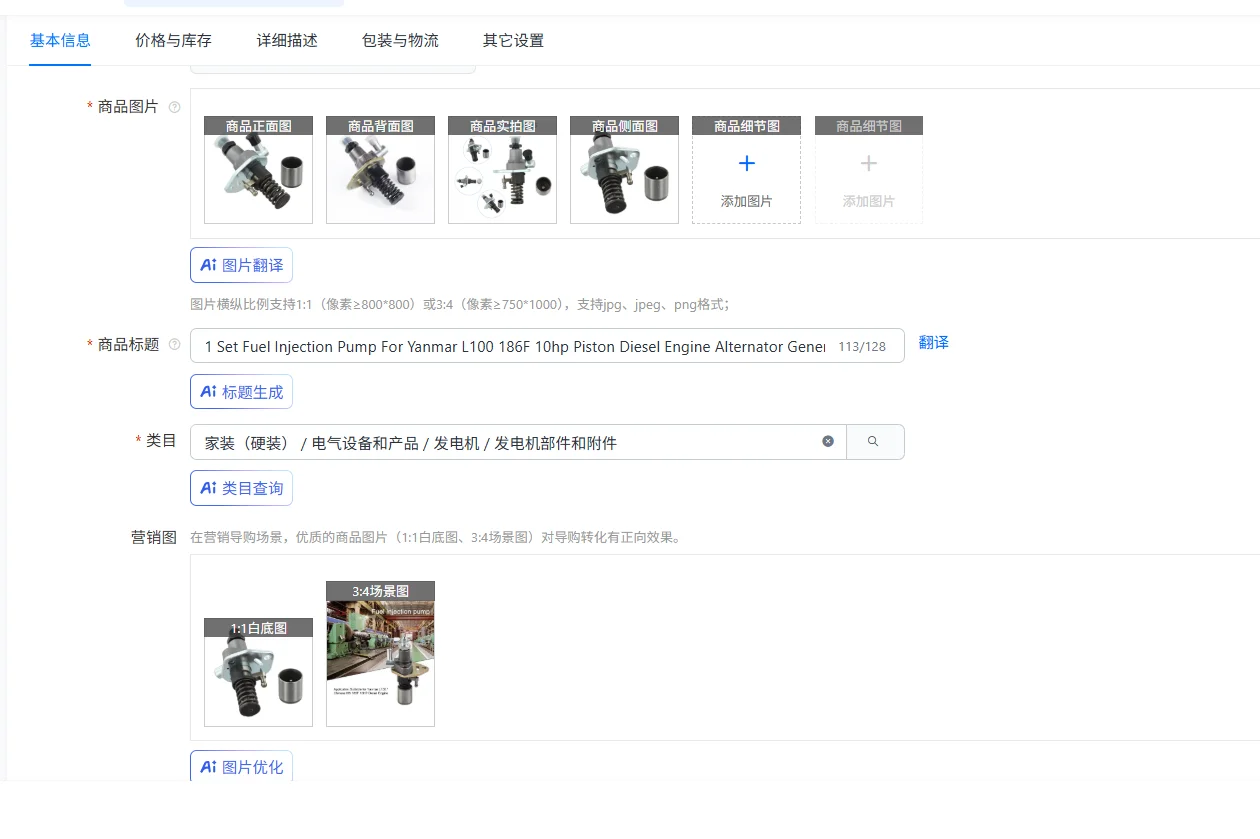The image size is (1260, 839).
Task: Switch to the 价格与库存 tab
Action: (x=174, y=41)
